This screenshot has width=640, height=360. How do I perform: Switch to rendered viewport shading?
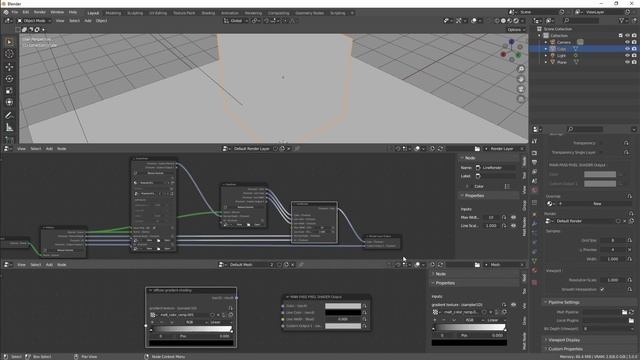pyautogui.click(x=516, y=20)
